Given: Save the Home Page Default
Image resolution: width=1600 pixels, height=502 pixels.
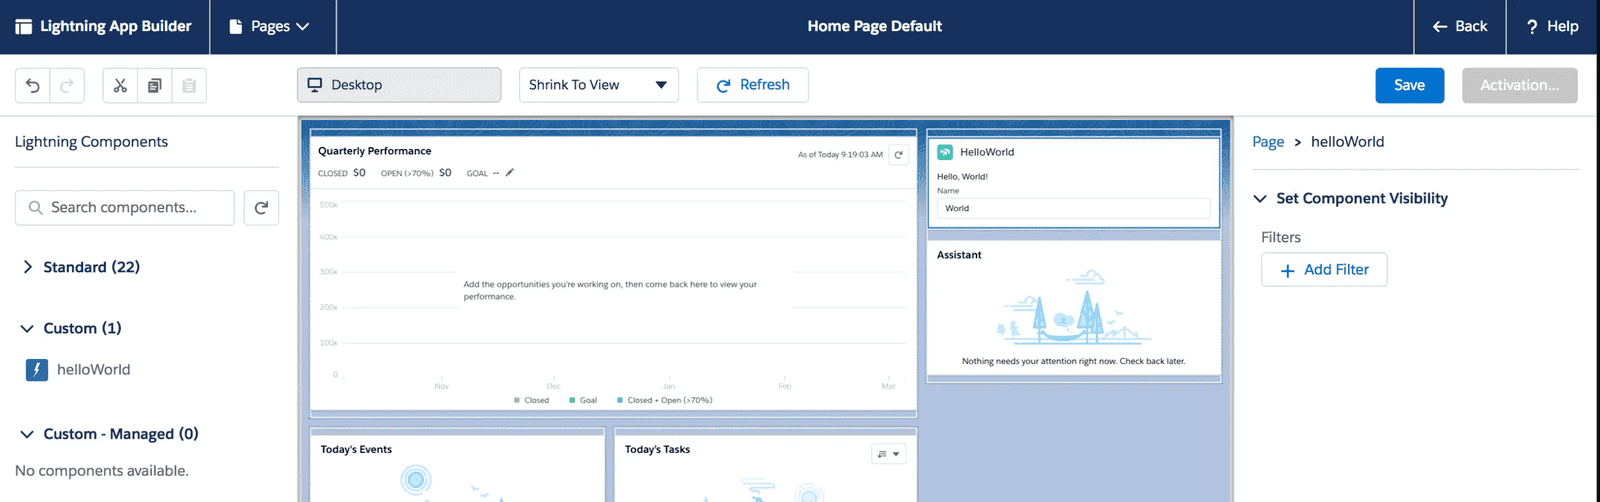Looking at the screenshot, I should [x=1410, y=86].
